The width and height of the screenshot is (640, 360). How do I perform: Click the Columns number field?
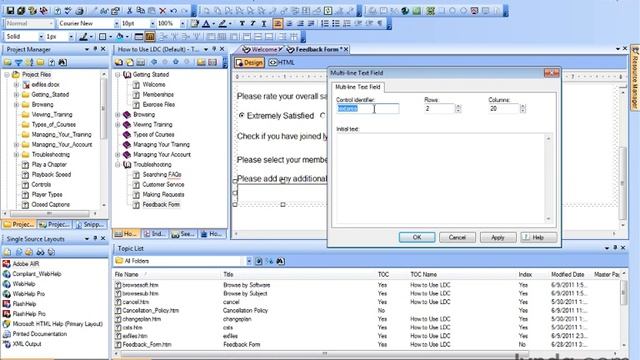coord(504,109)
